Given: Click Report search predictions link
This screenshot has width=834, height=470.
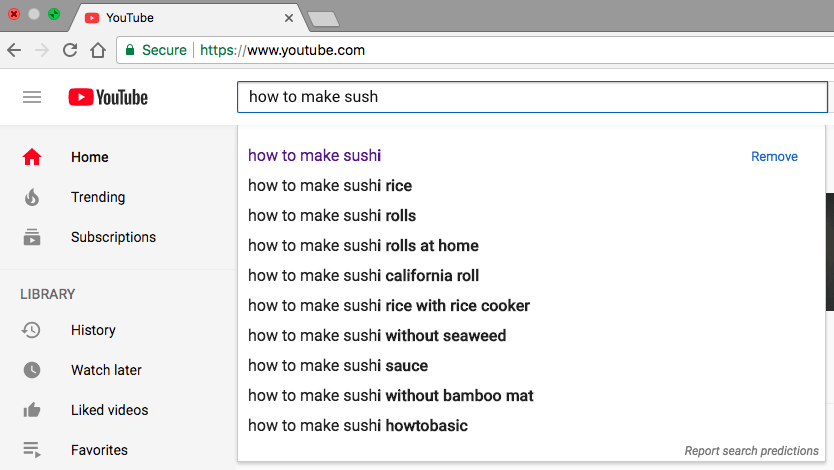Looking at the screenshot, I should point(752,451).
